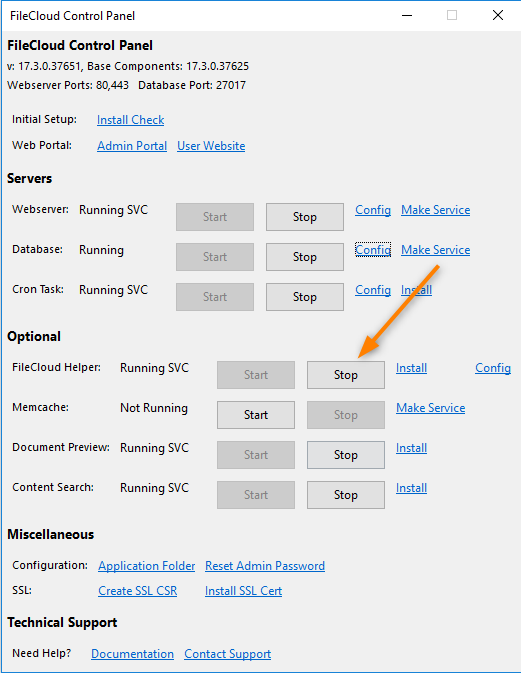
Task: Stop the FileCloud Helper service
Action: click(x=345, y=375)
